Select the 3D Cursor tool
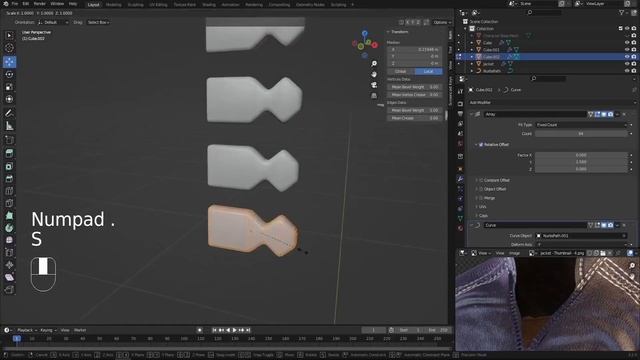Screen dimensions: 640x360 [9, 48]
